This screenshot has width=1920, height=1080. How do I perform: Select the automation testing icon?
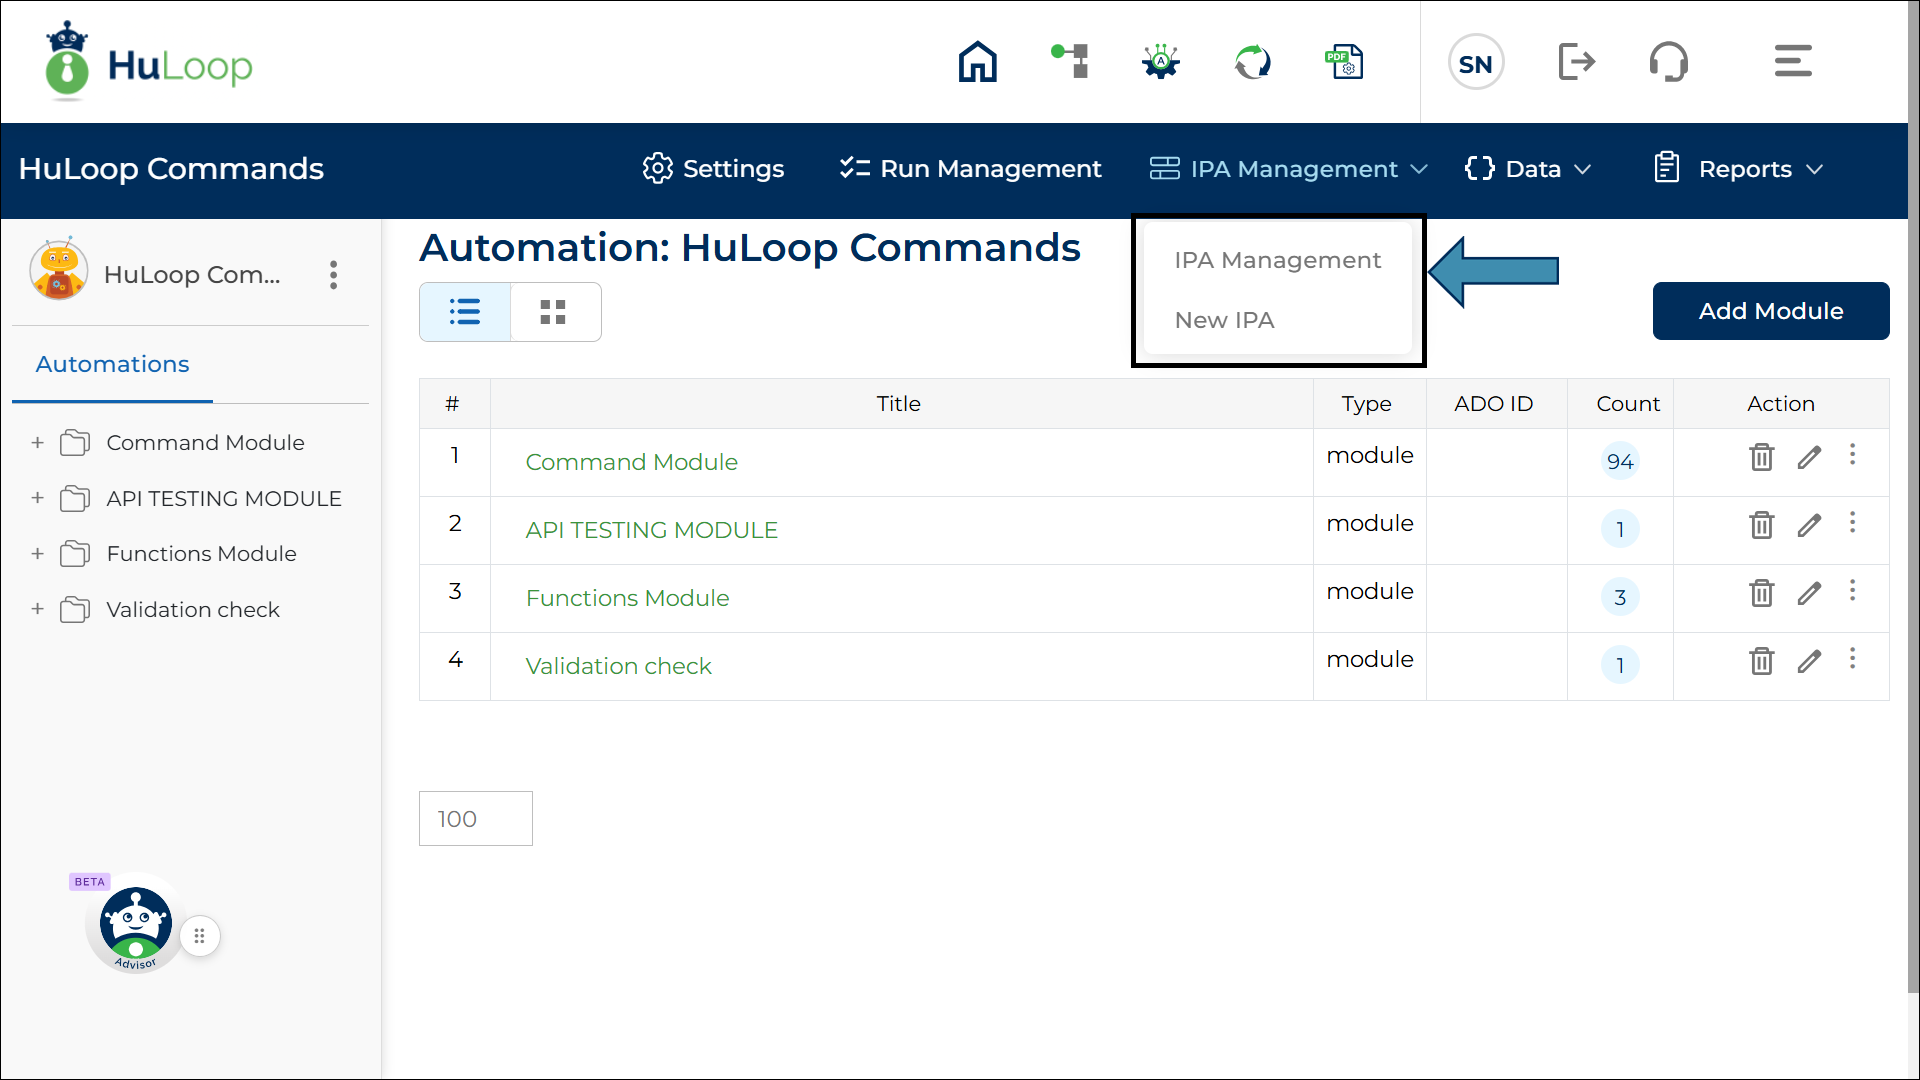click(x=1159, y=61)
